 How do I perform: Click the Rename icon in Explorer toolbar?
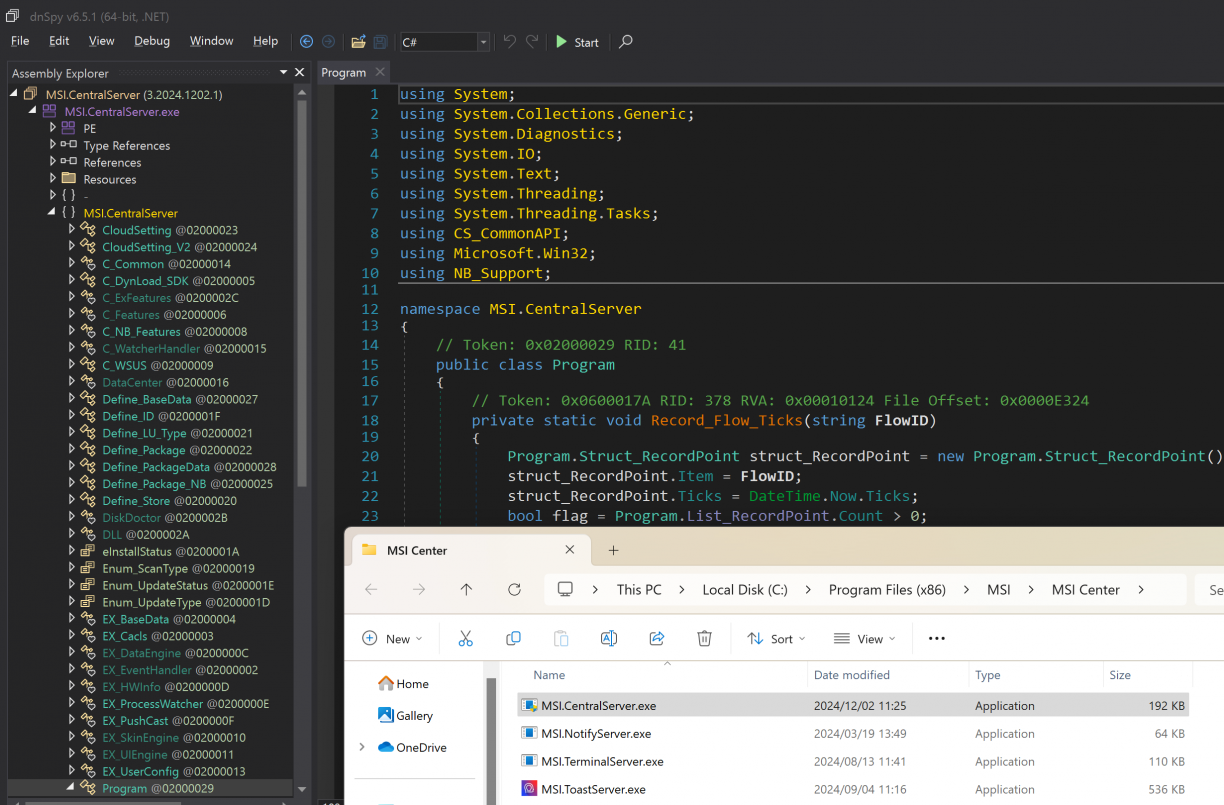pyautogui.click(x=608, y=639)
